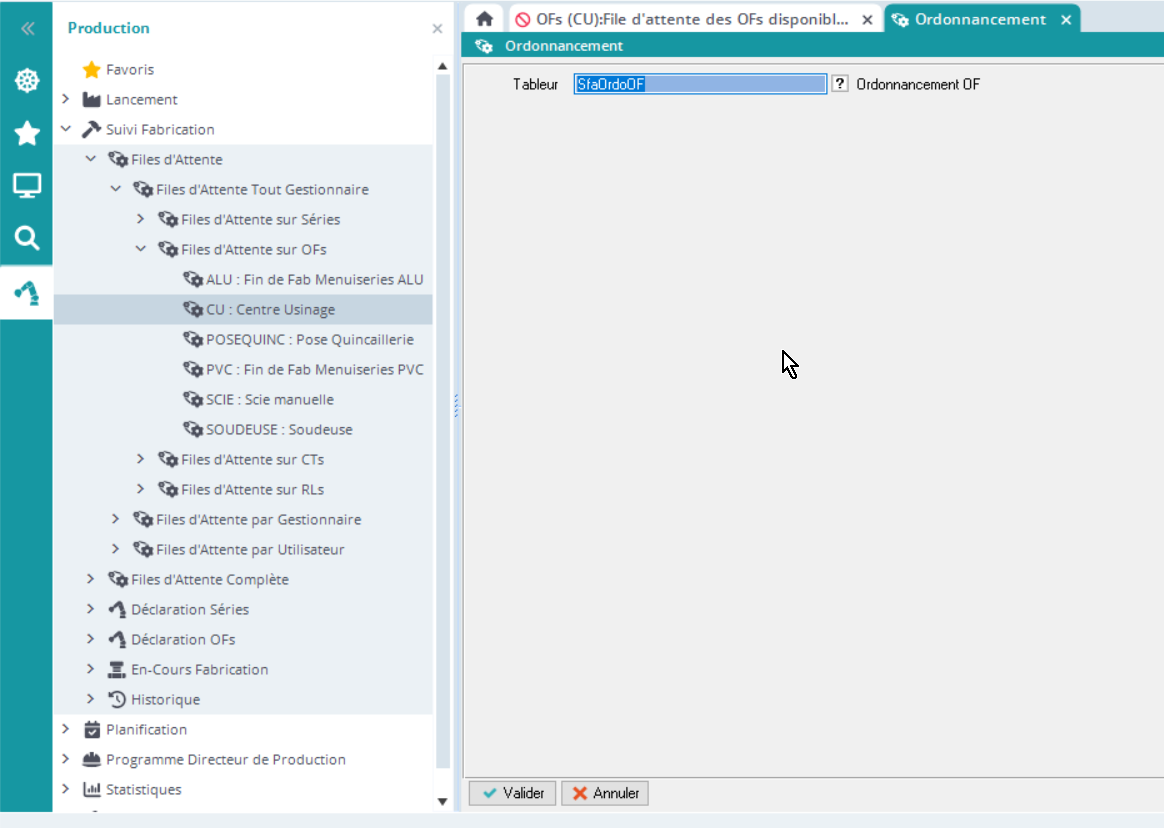Open the search magnifier sidebar icon
This screenshot has width=1164, height=828.
(27, 238)
